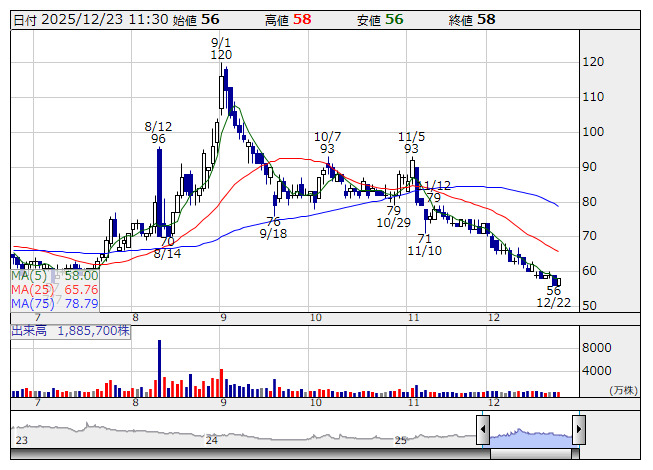Screen dimensions: 653x470
Task: Click the 8/12 high label of 96
Action: click(158, 139)
